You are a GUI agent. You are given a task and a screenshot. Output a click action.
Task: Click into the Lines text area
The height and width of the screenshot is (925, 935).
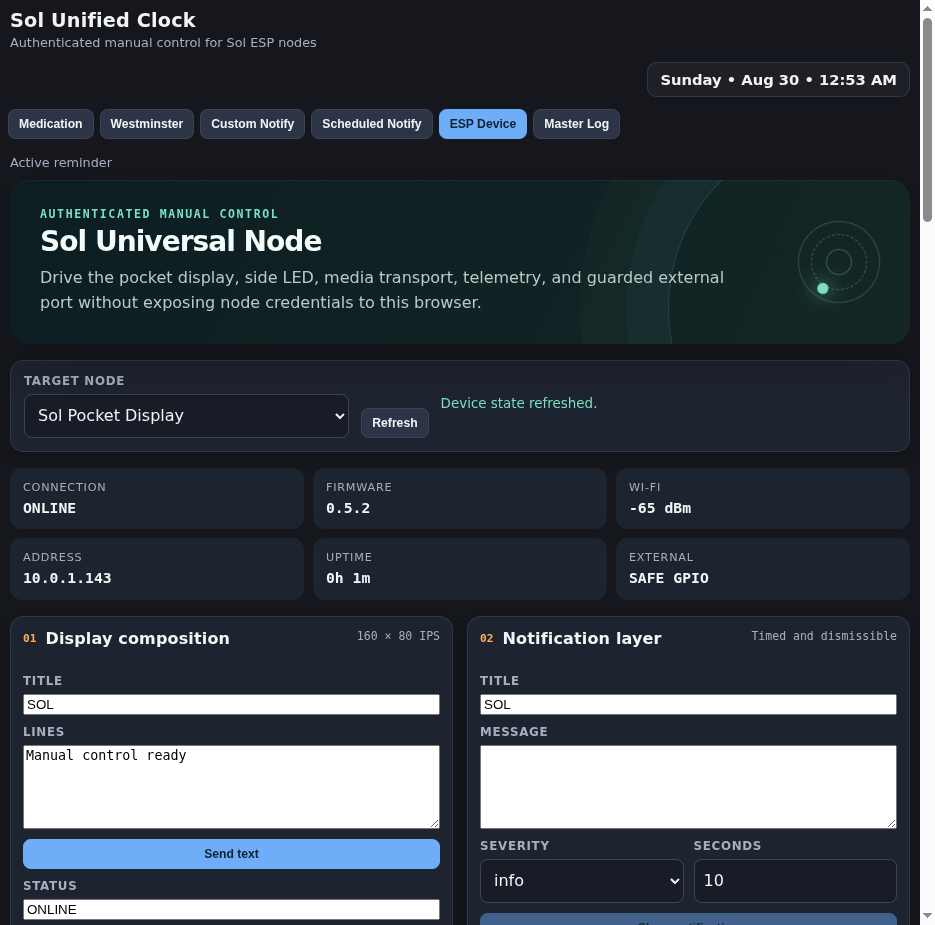point(231,787)
